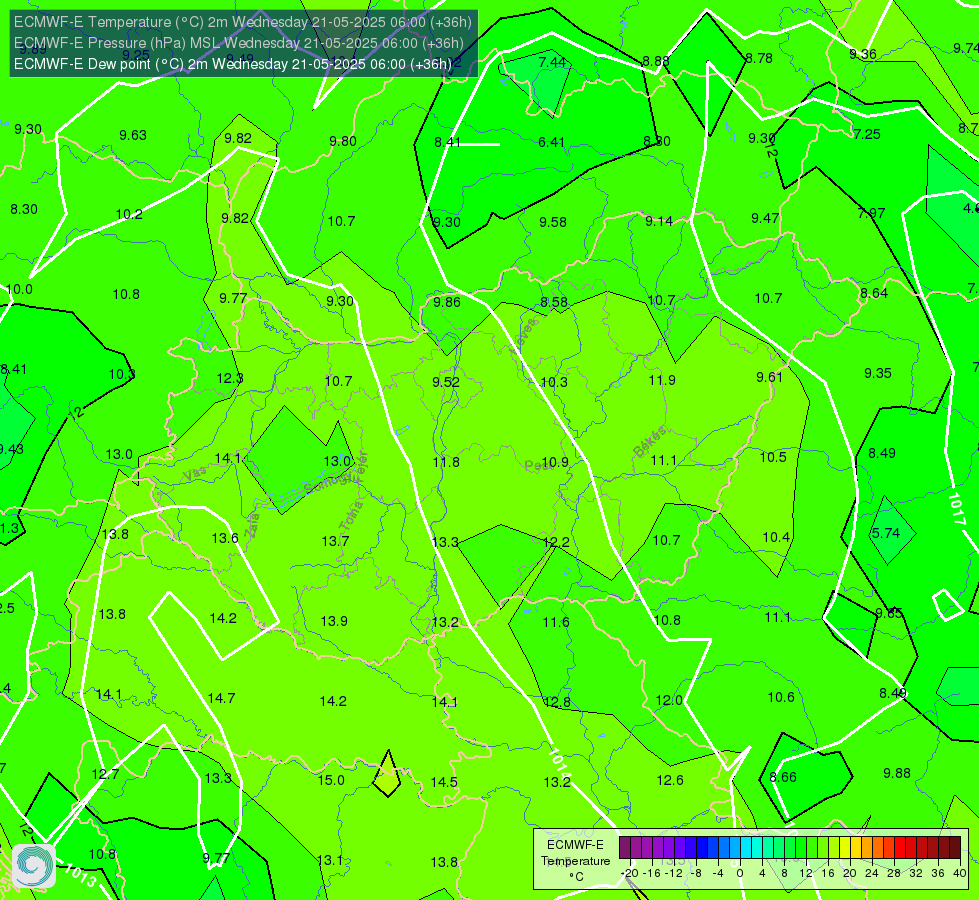Viewport: 979px width, 900px height.
Task: Click the 10.5 temperature value
Action: tap(773, 457)
